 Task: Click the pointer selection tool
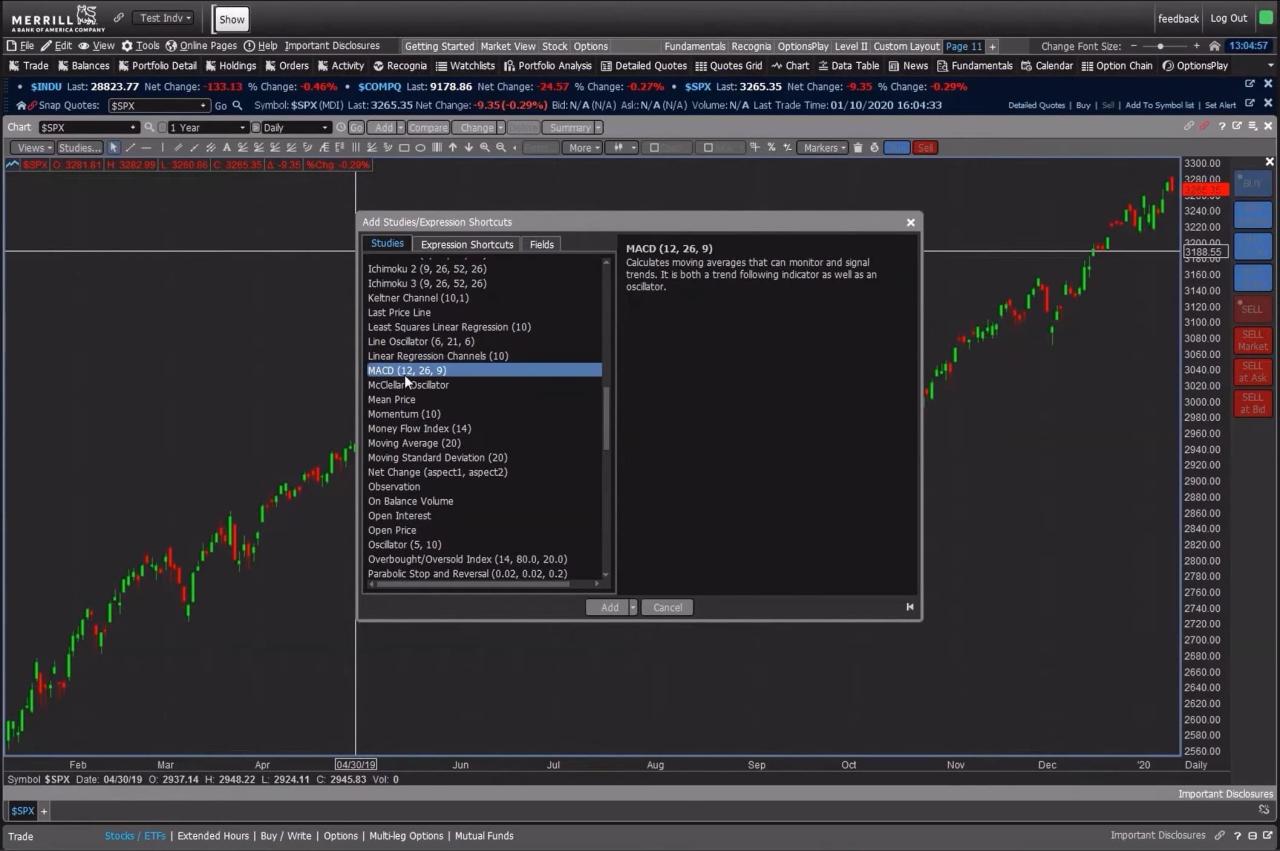(x=114, y=147)
